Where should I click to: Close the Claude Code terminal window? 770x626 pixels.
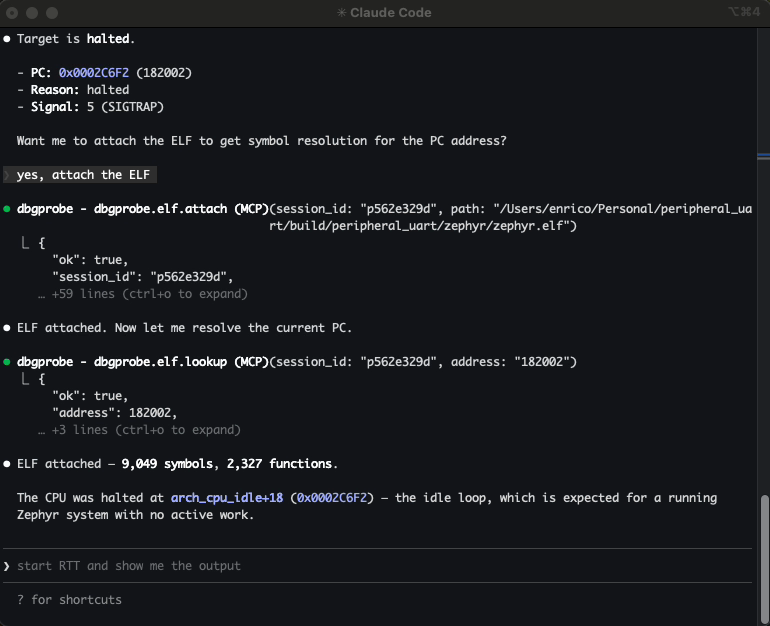(x=14, y=13)
